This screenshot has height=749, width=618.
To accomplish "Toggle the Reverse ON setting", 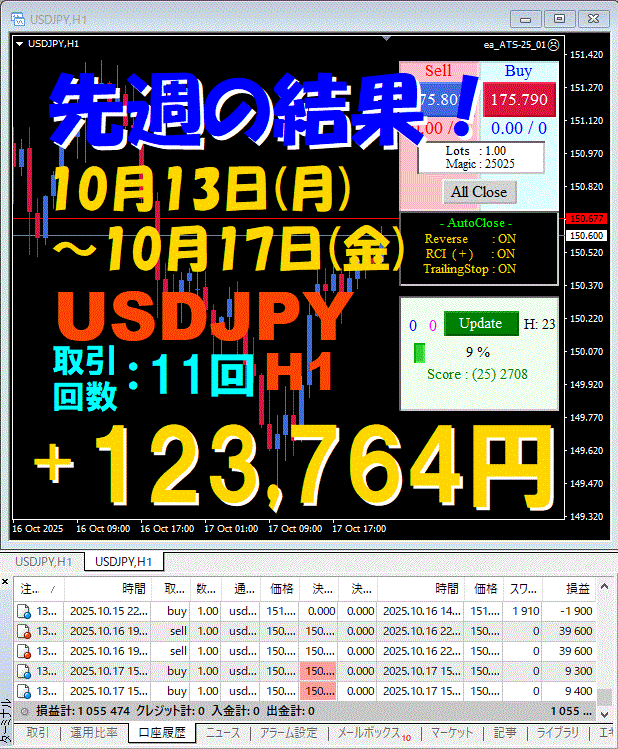I will [470, 239].
